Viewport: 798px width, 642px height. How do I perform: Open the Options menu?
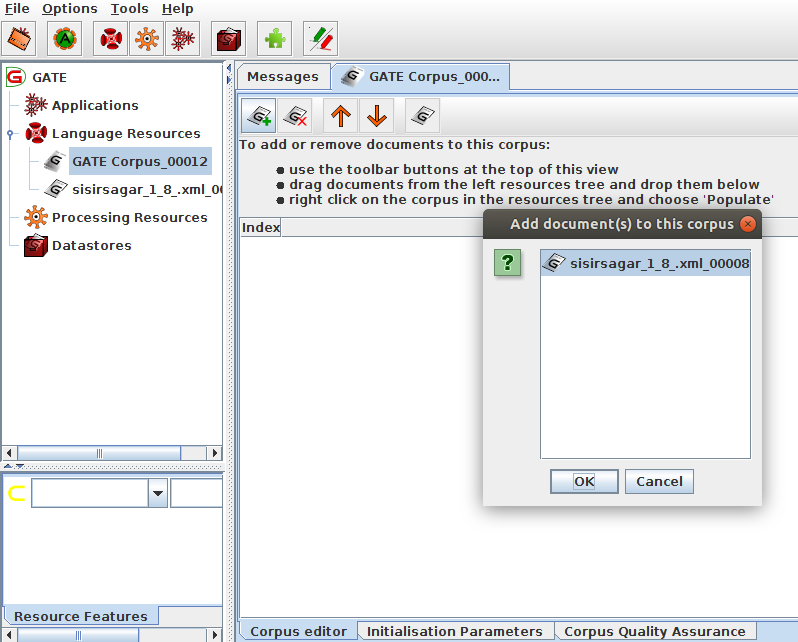click(70, 9)
